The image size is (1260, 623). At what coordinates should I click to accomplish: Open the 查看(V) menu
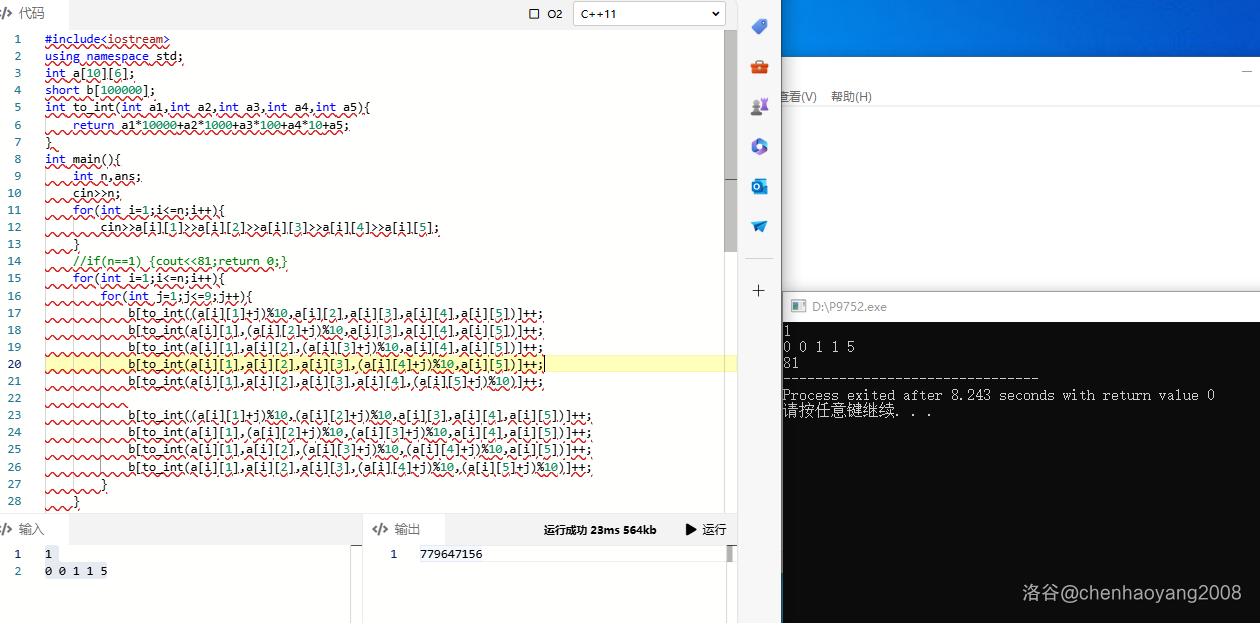799,97
